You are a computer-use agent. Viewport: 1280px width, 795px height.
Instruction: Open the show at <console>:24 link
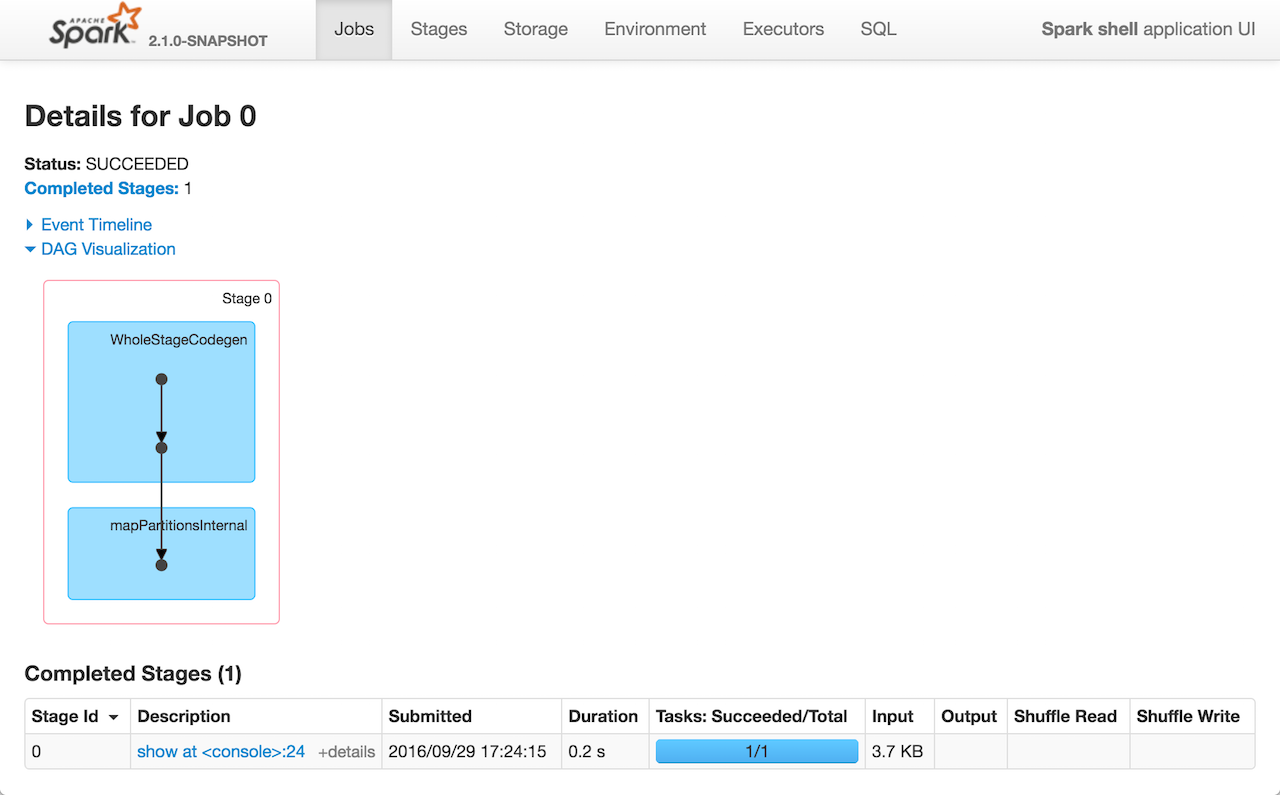221,752
